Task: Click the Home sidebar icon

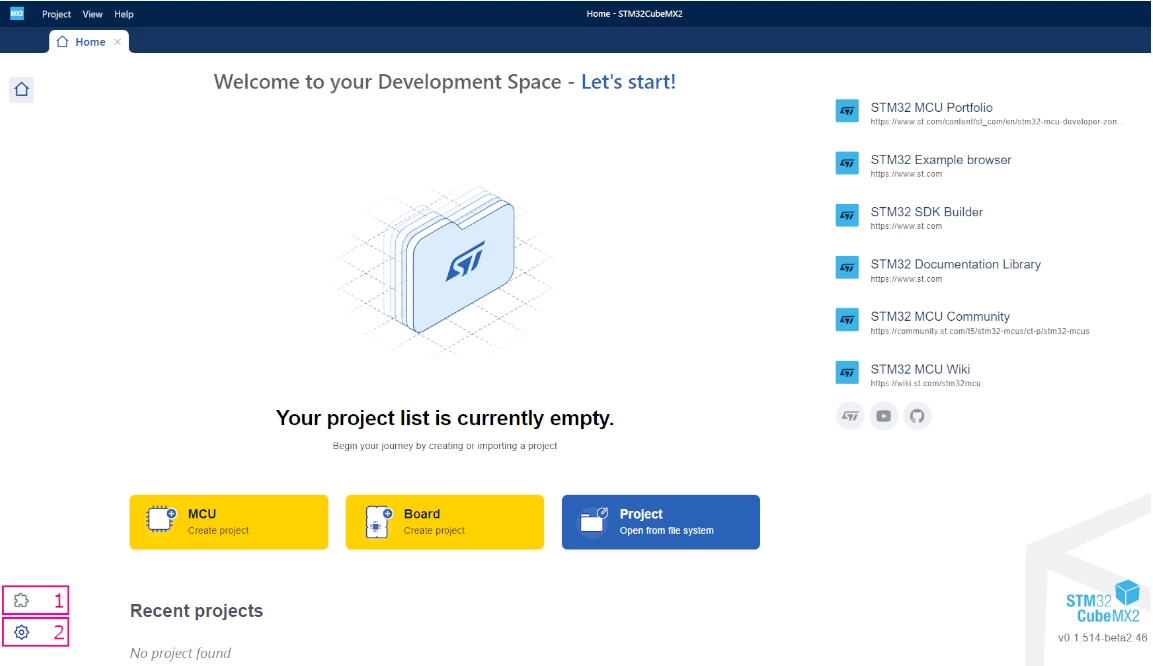Action: pos(21,89)
